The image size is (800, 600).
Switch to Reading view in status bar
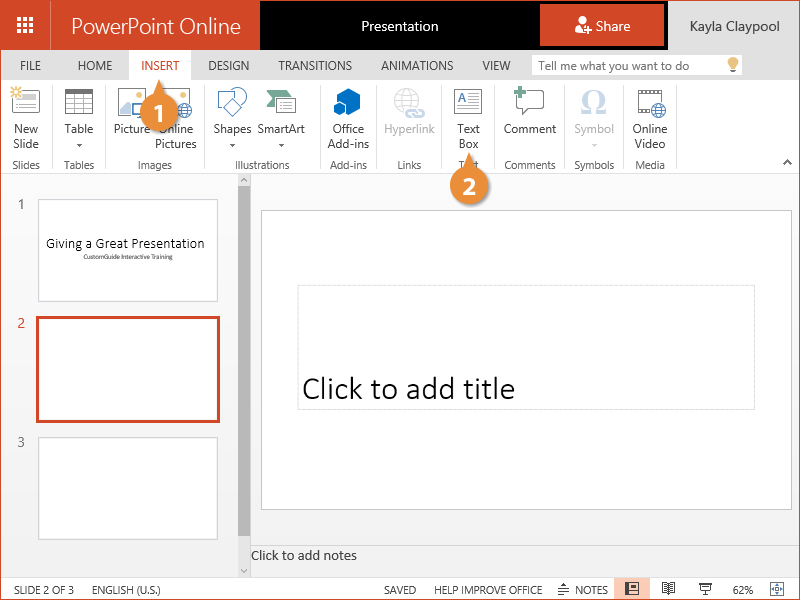(x=669, y=589)
